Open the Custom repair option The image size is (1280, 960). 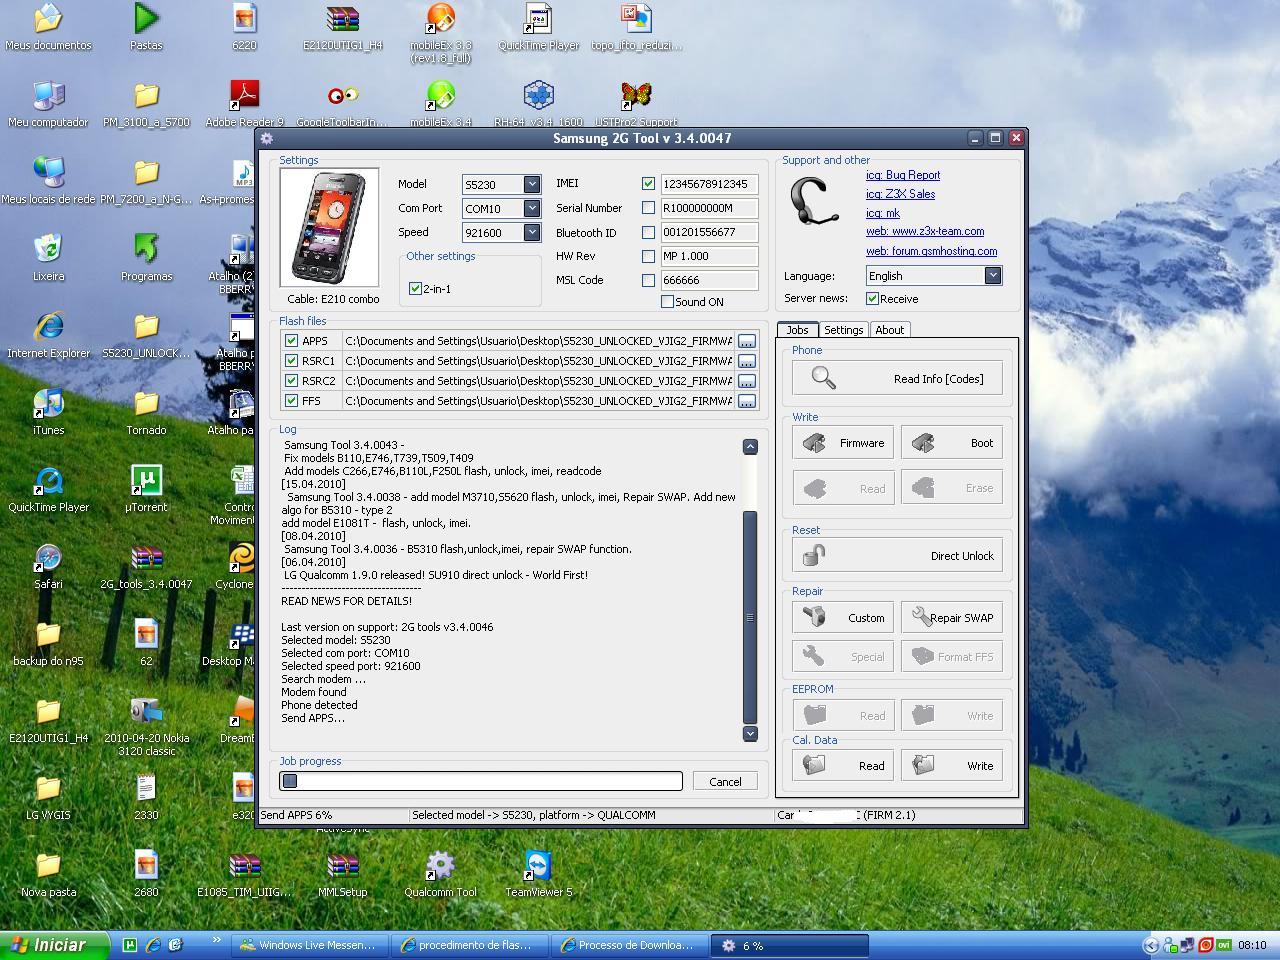point(843,618)
